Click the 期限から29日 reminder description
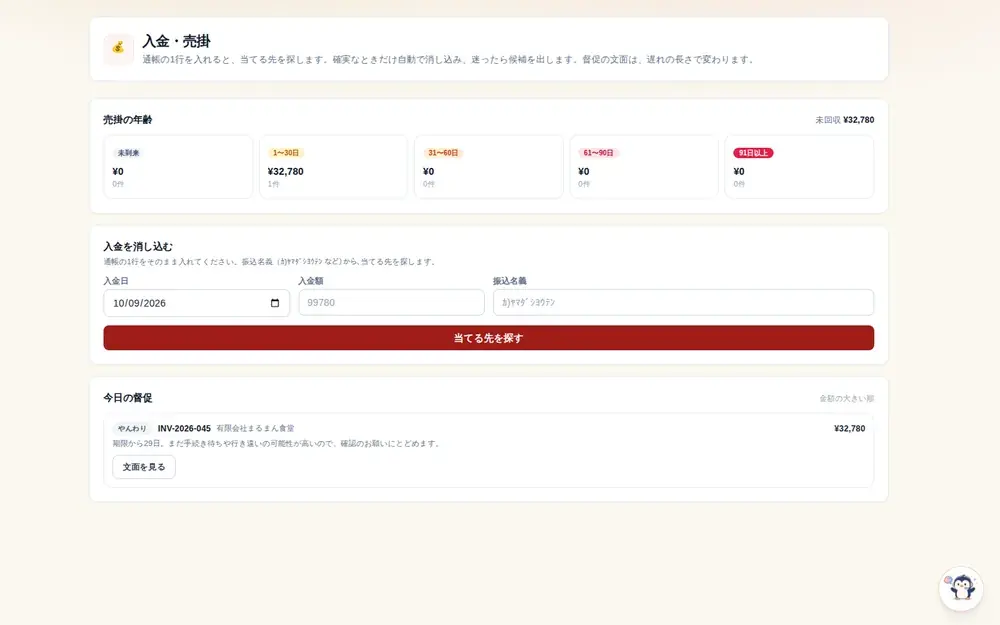Viewport: 1000px width, 625px height. pos(277,443)
